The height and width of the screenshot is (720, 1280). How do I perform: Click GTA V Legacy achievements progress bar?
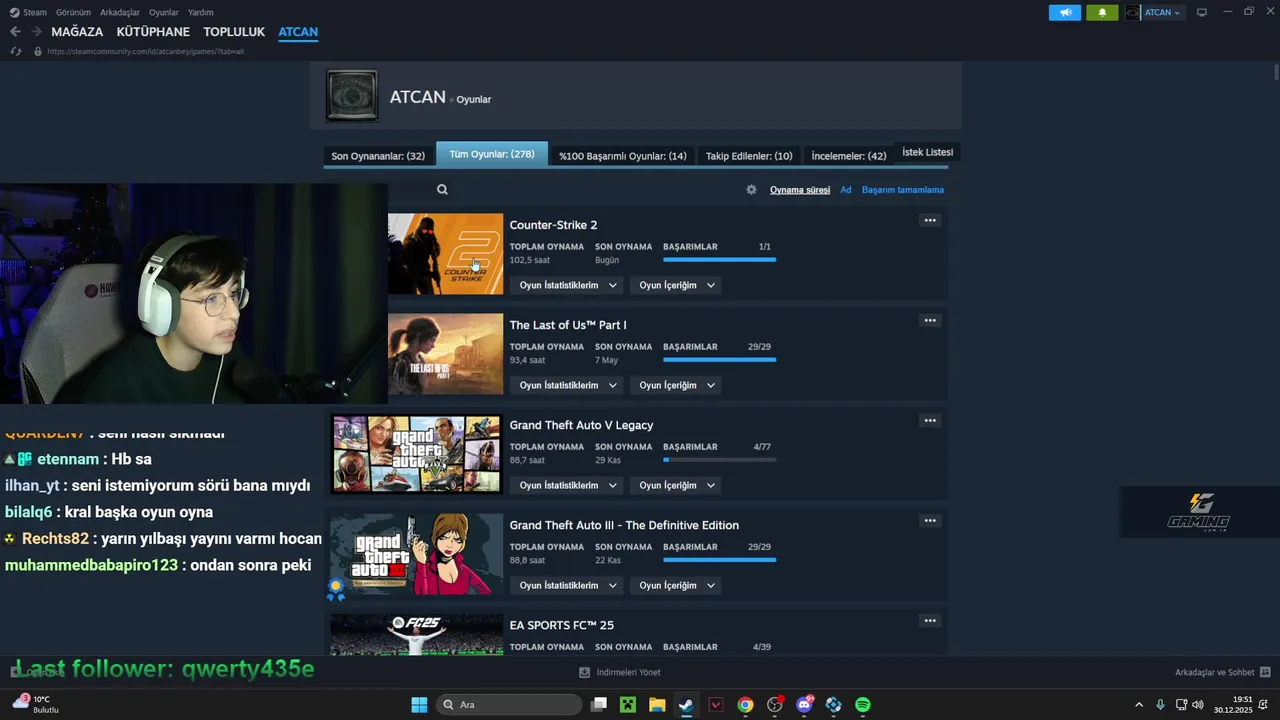pyautogui.click(x=719, y=460)
